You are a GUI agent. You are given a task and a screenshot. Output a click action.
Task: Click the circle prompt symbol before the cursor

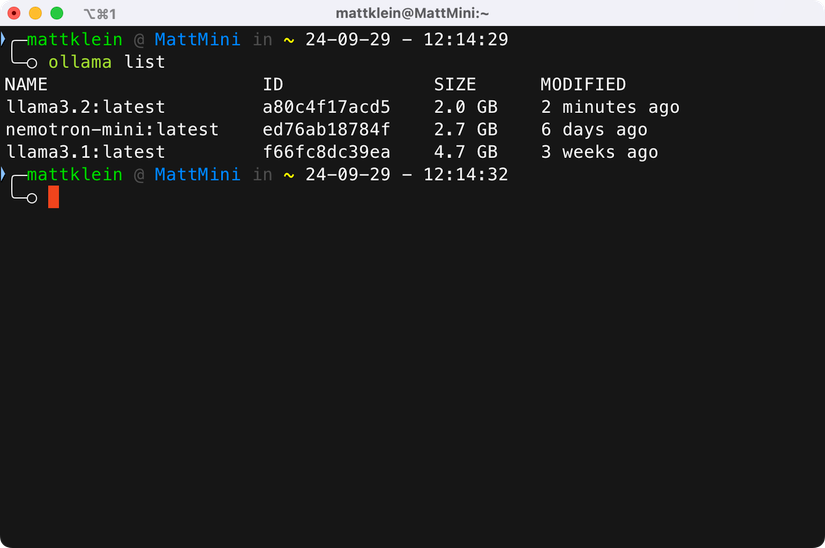pyautogui.click(x=32, y=198)
